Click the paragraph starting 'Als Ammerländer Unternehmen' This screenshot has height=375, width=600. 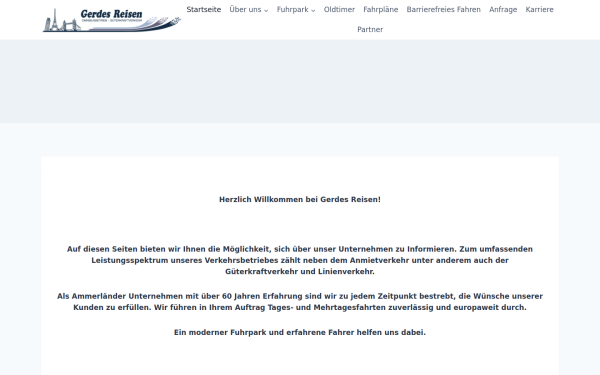(x=300, y=302)
